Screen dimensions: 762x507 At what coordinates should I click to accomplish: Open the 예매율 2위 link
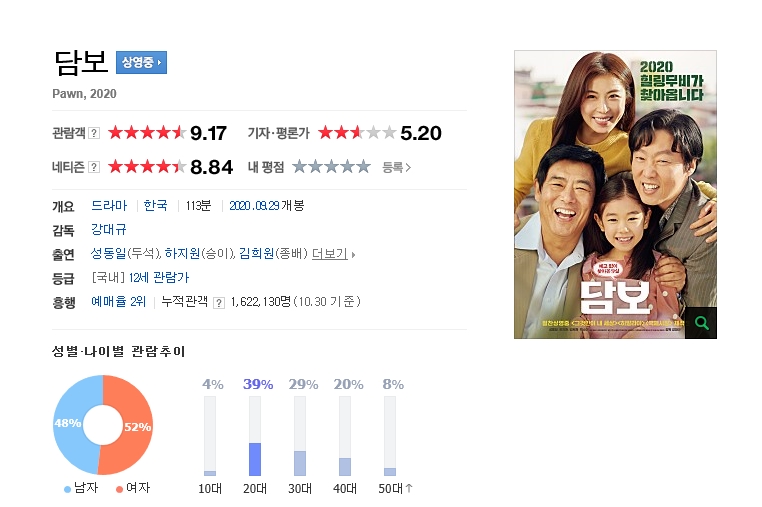119,302
